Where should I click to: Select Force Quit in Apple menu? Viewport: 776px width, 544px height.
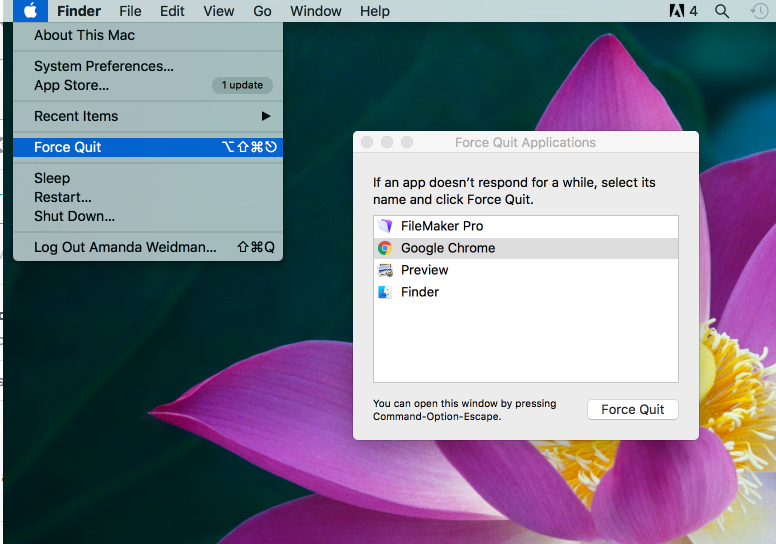(x=148, y=147)
